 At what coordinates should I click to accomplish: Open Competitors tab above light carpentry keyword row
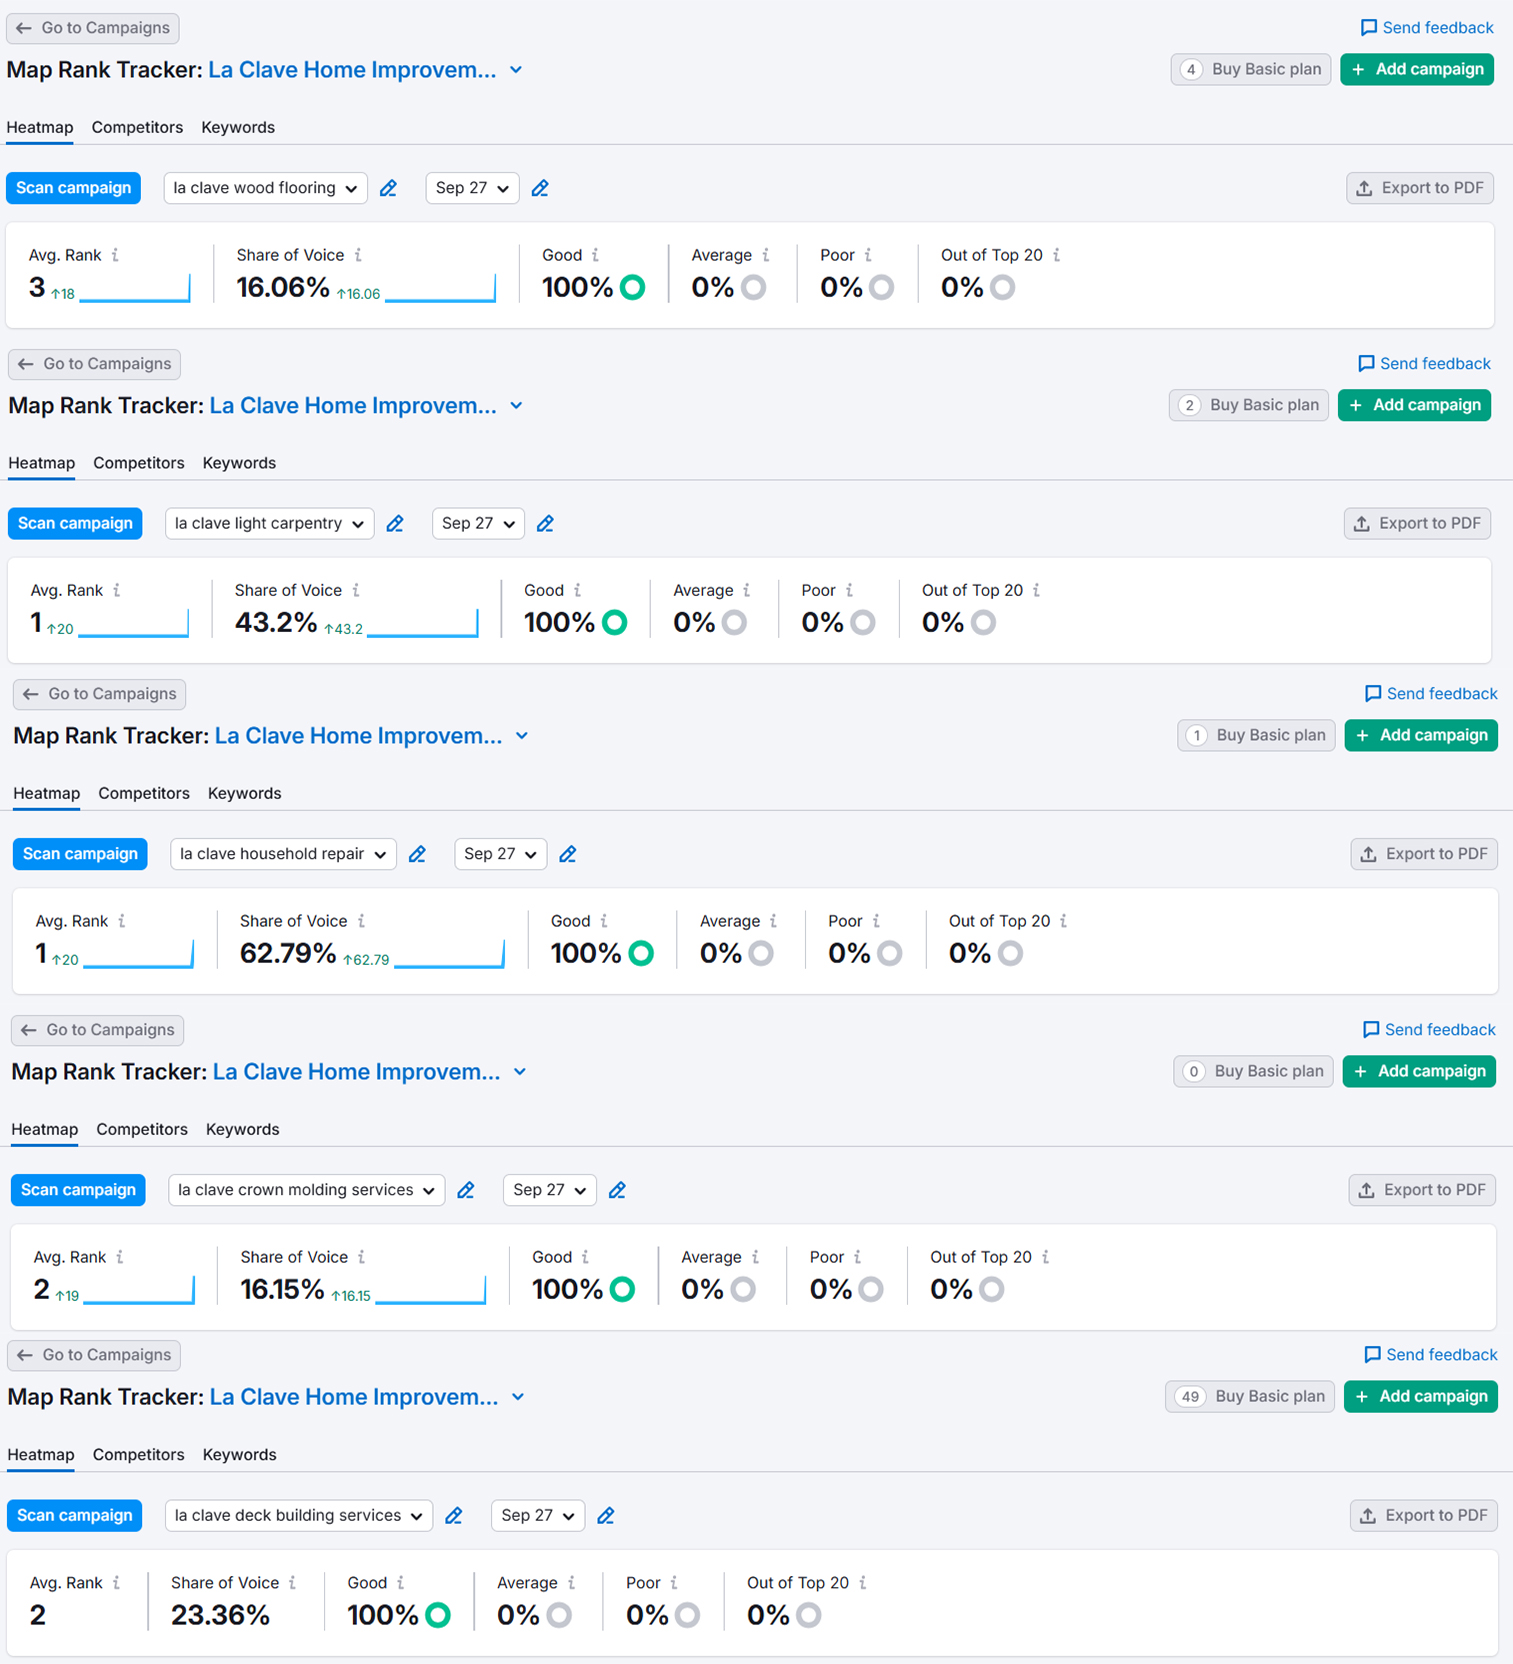tap(139, 463)
